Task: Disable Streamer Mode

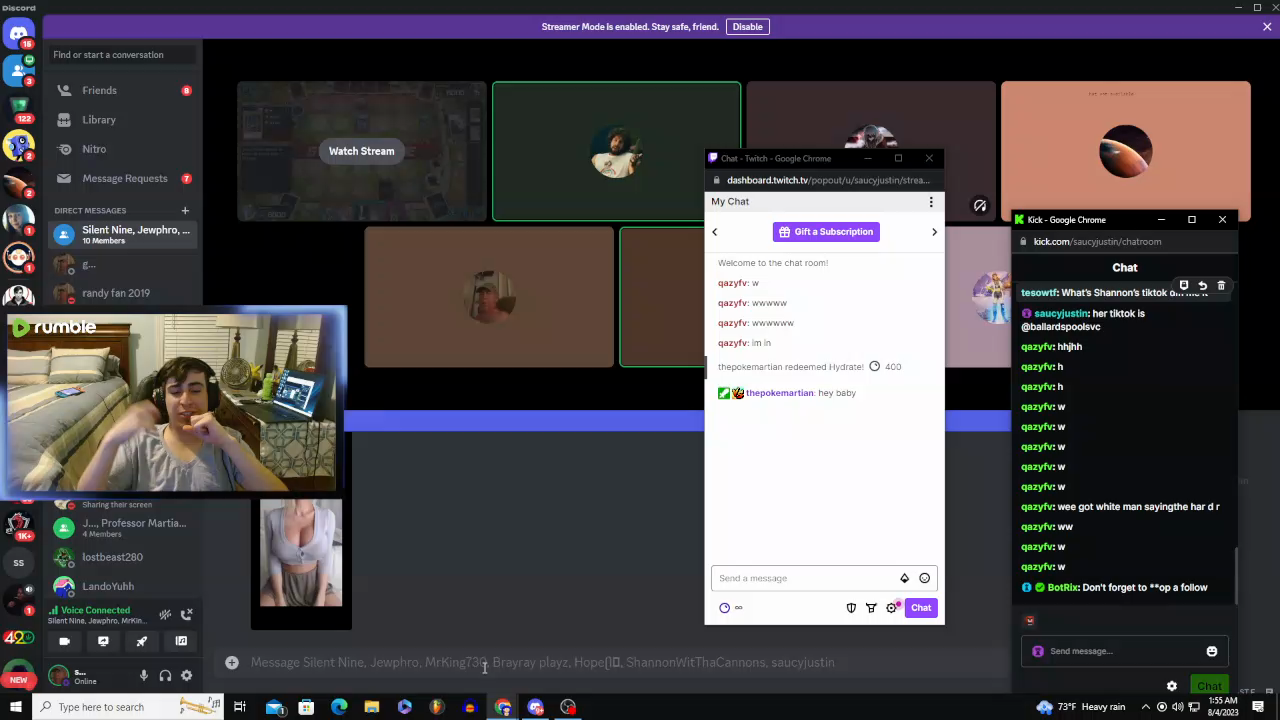Action: [747, 27]
